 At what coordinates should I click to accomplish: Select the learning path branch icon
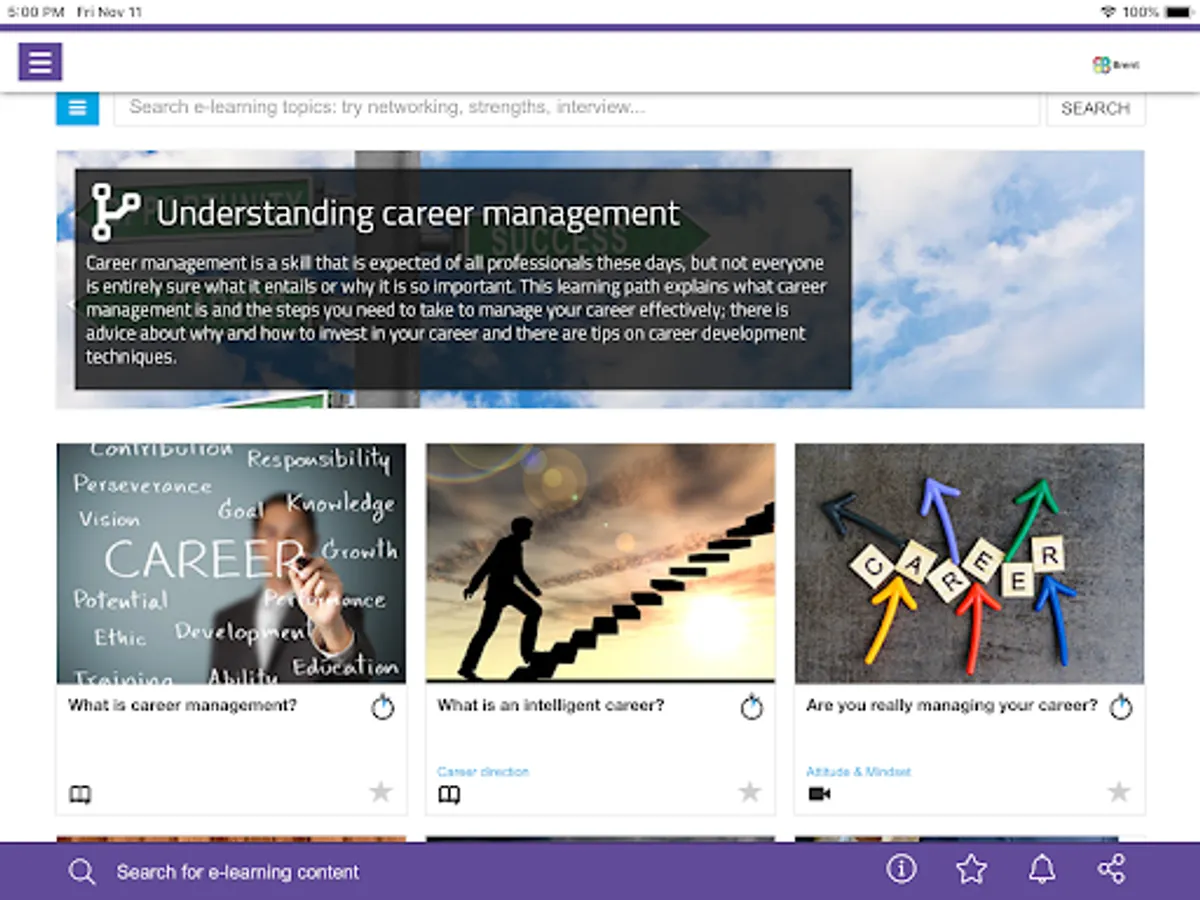[x=115, y=212]
